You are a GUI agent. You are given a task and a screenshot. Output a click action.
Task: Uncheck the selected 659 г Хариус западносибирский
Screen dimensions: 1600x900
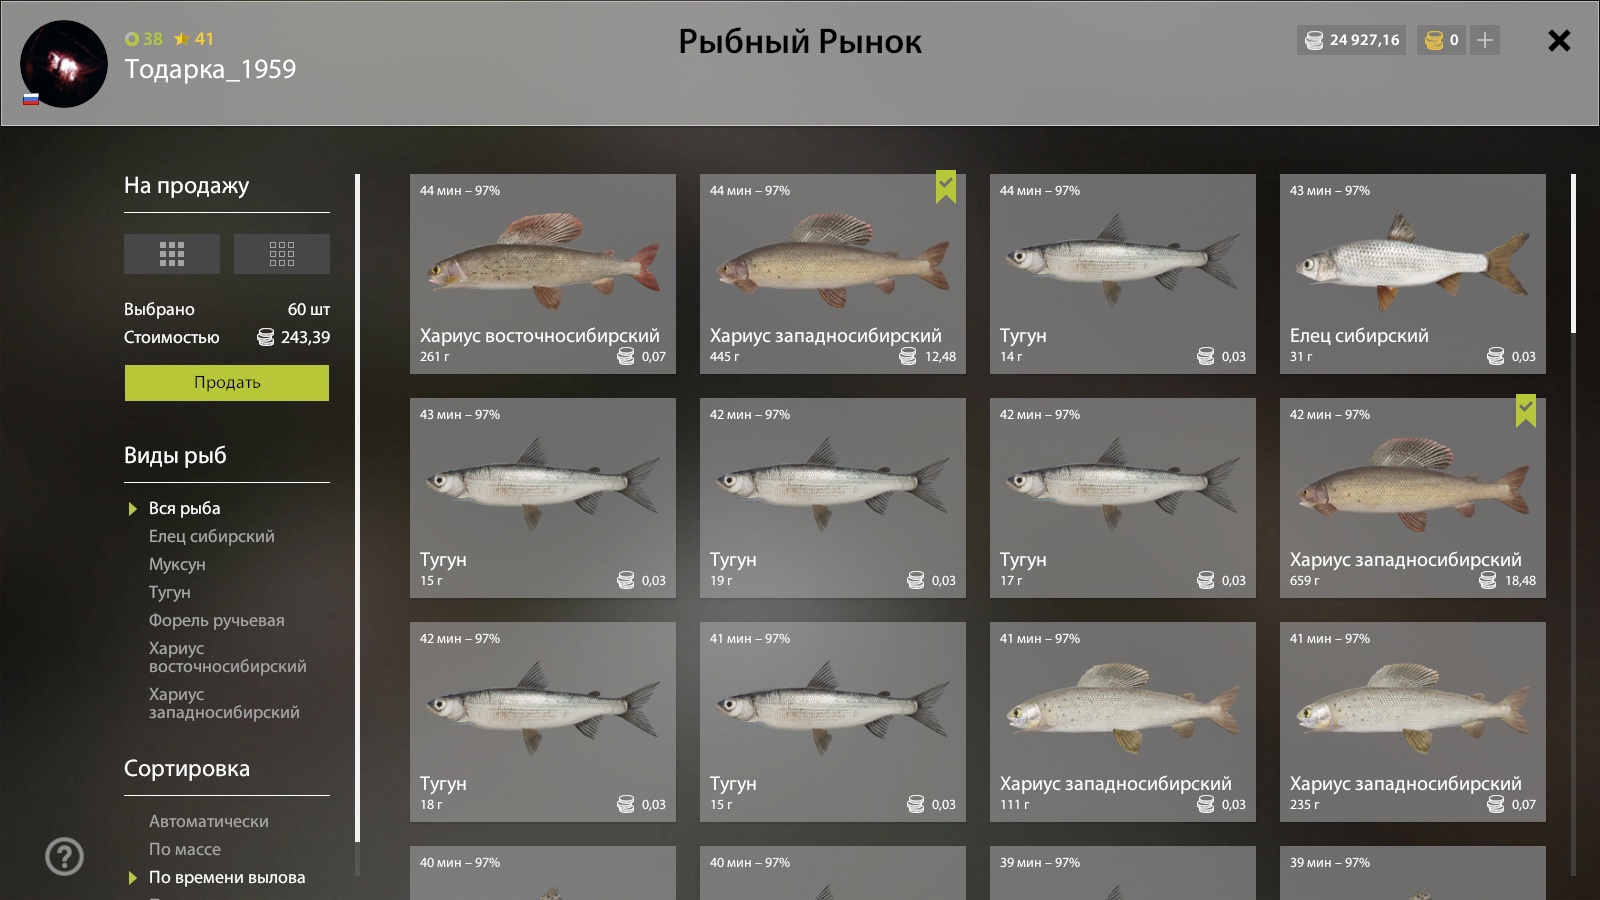click(1413, 498)
